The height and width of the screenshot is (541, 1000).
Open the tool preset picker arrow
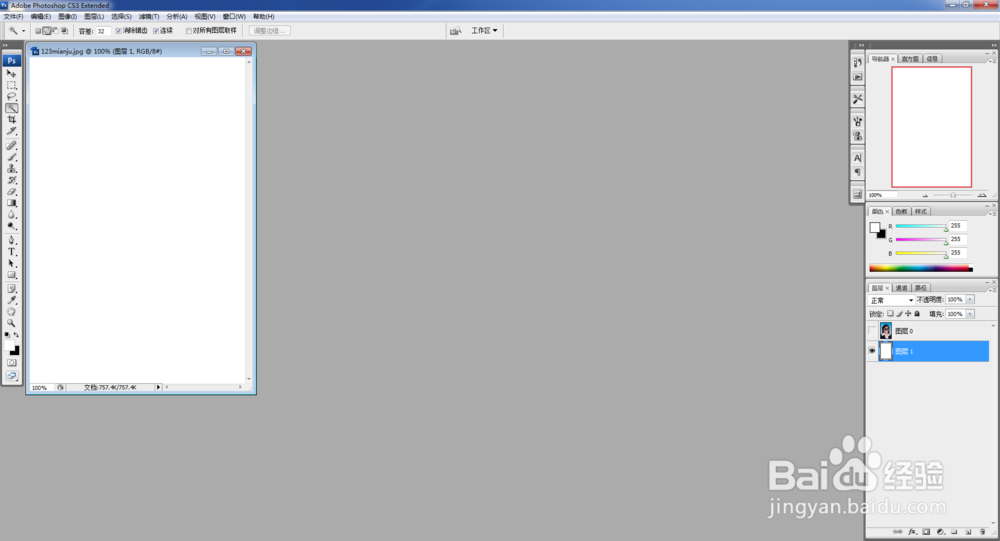tap(24, 31)
